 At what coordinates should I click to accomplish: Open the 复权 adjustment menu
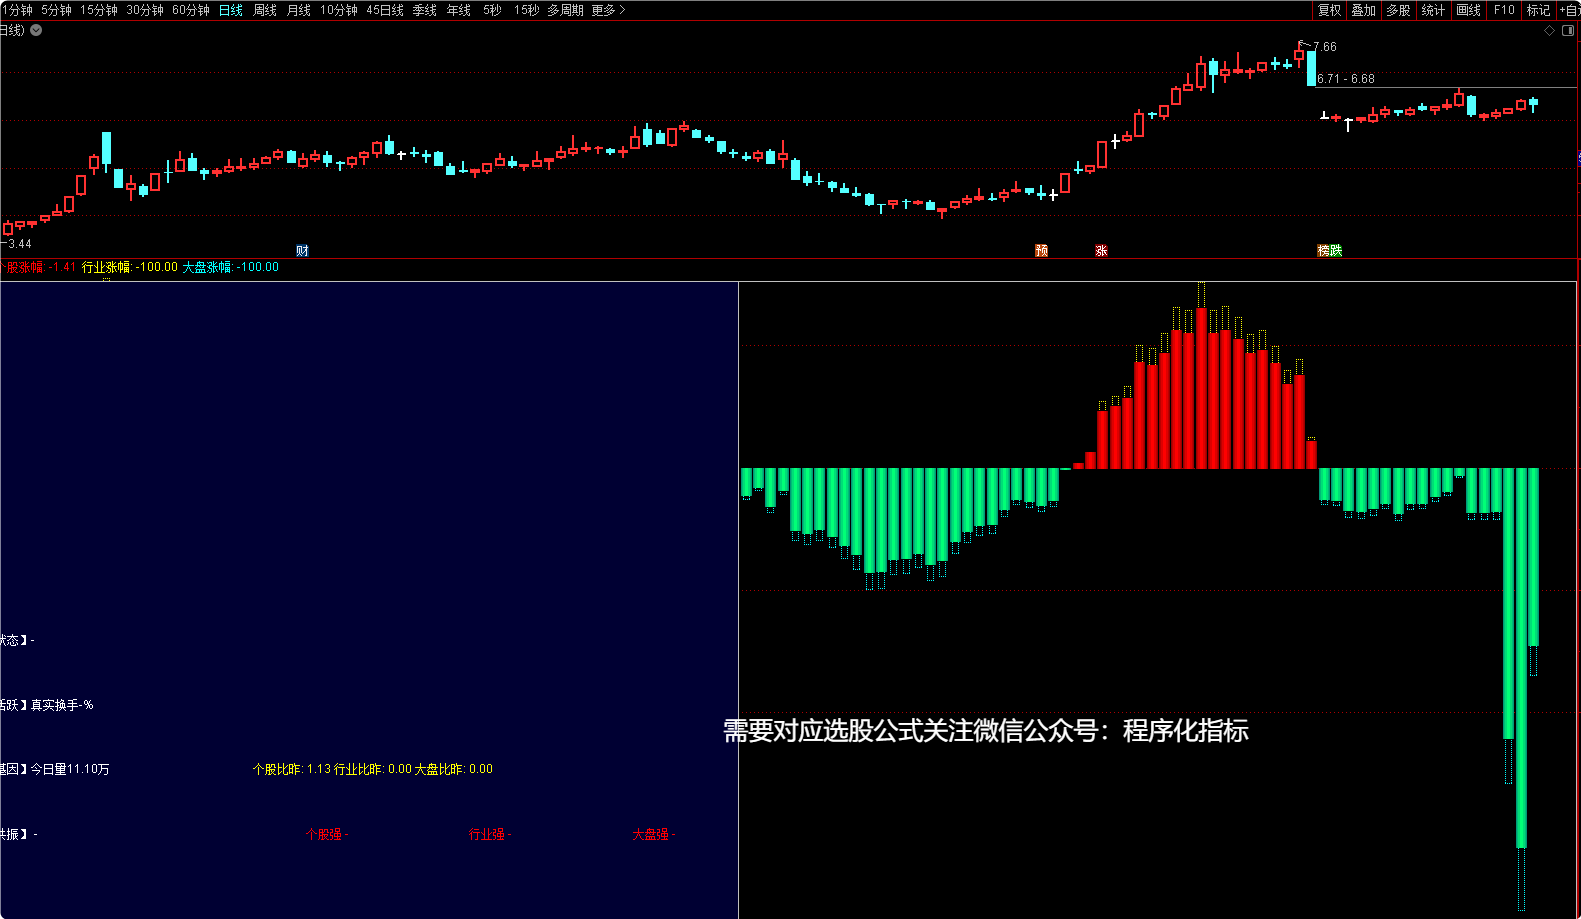(x=1329, y=10)
